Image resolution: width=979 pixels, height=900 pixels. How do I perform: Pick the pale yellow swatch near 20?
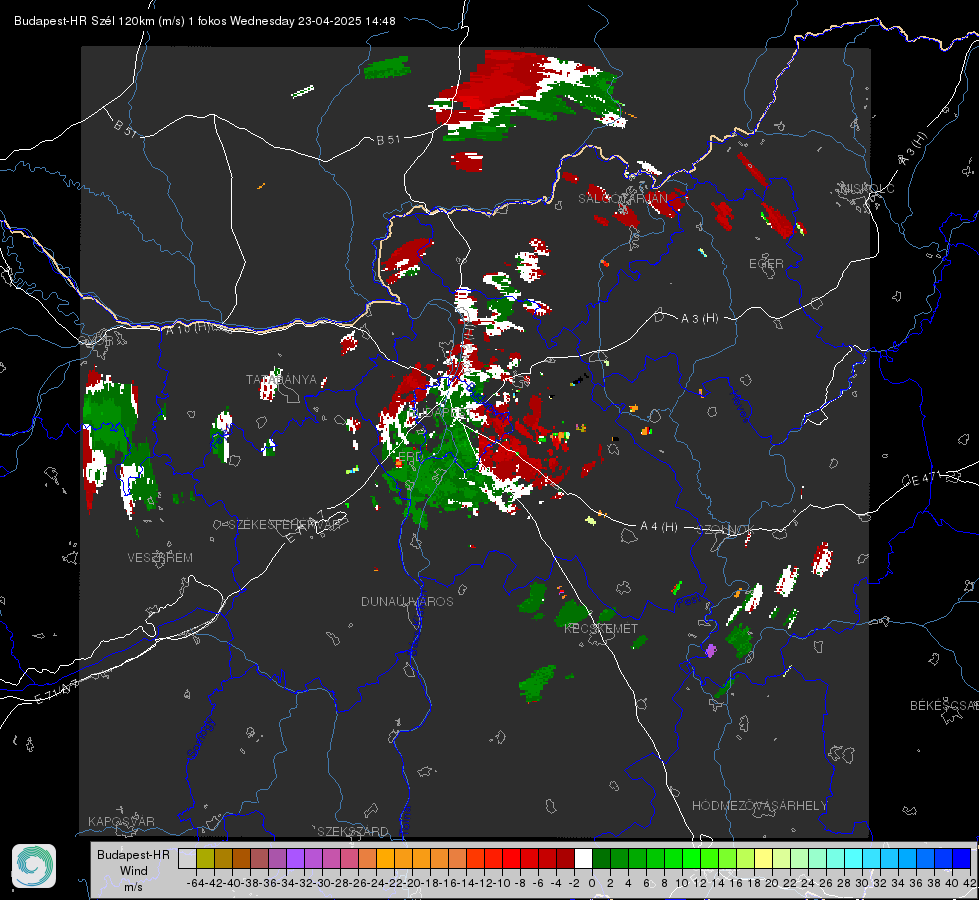click(x=763, y=858)
